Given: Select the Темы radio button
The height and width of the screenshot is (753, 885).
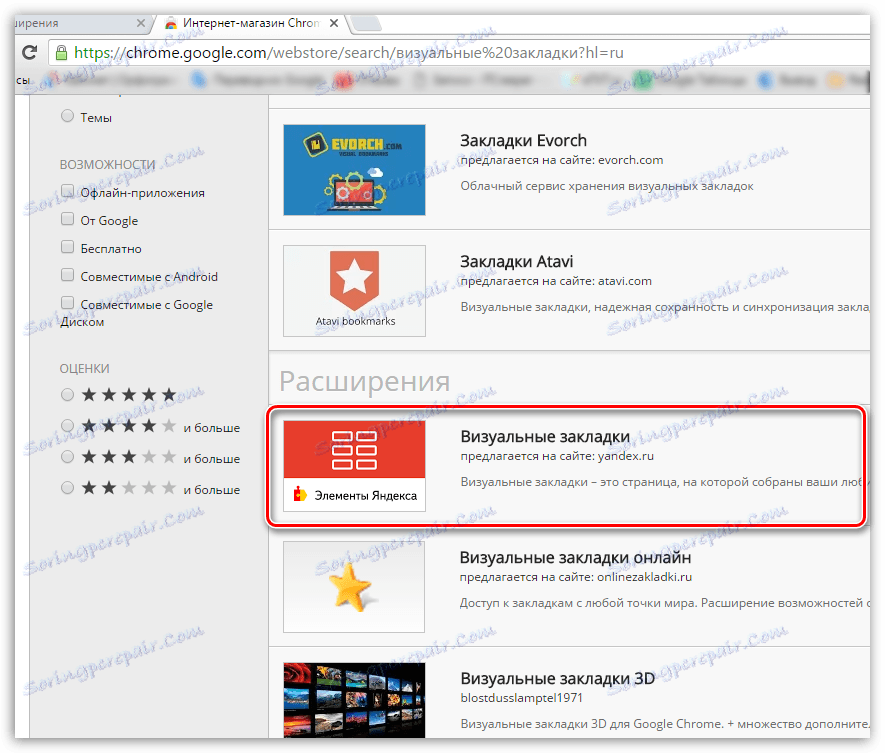Looking at the screenshot, I should [x=67, y=116].
